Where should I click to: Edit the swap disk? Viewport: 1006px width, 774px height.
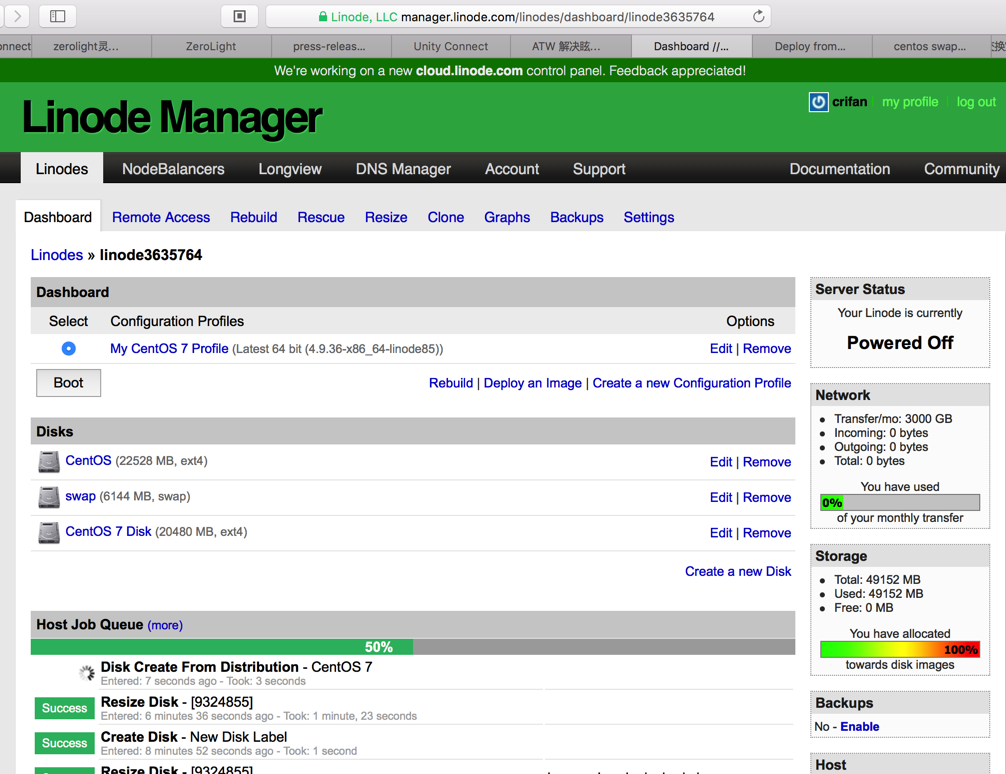[x=720, y=497]
